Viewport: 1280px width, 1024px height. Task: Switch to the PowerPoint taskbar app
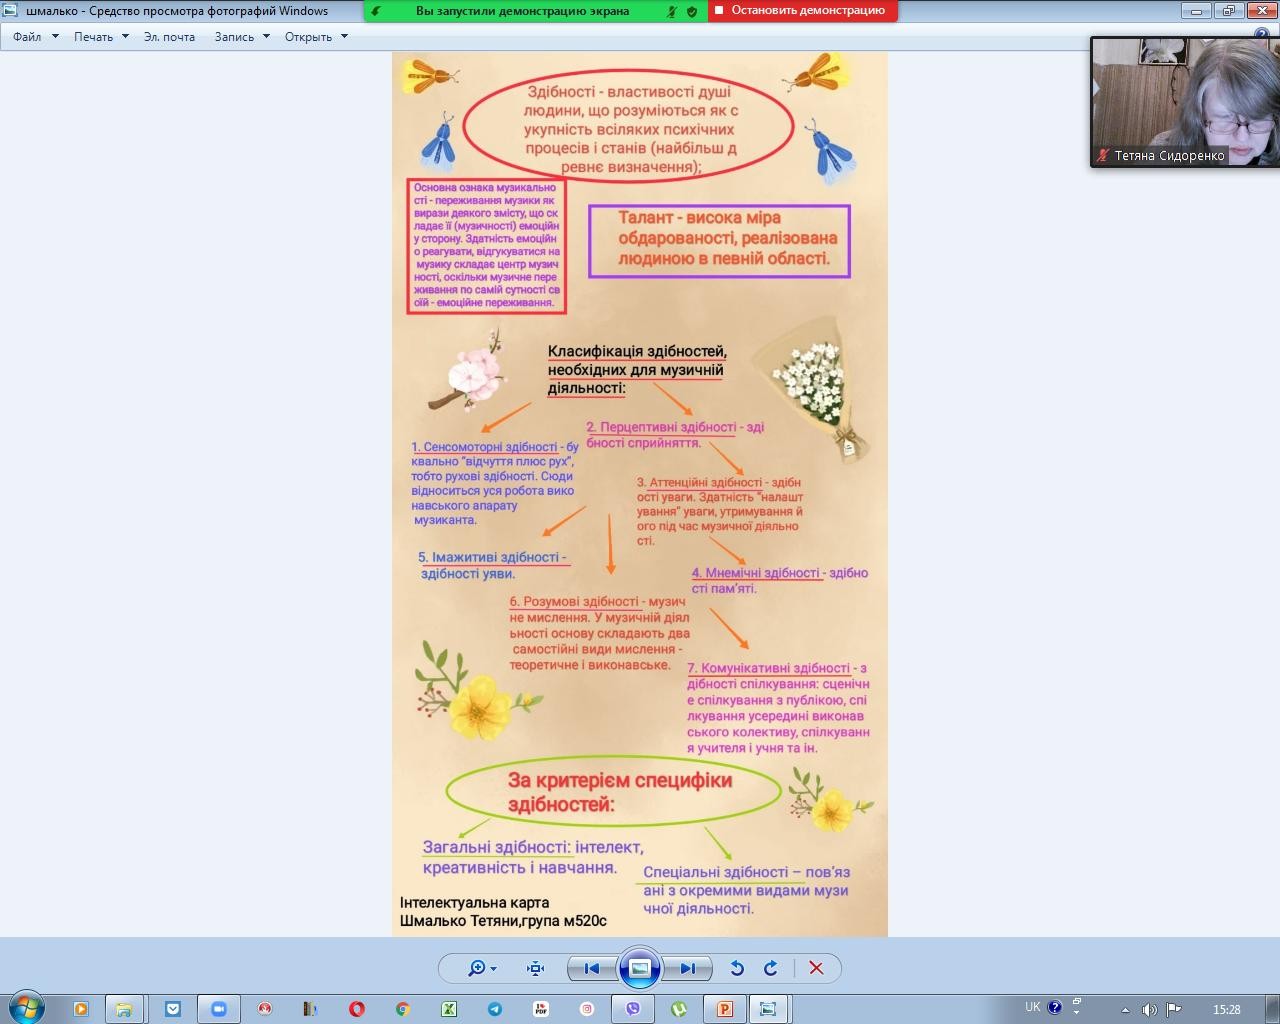pyautogui.click(x=724, y=1009)
